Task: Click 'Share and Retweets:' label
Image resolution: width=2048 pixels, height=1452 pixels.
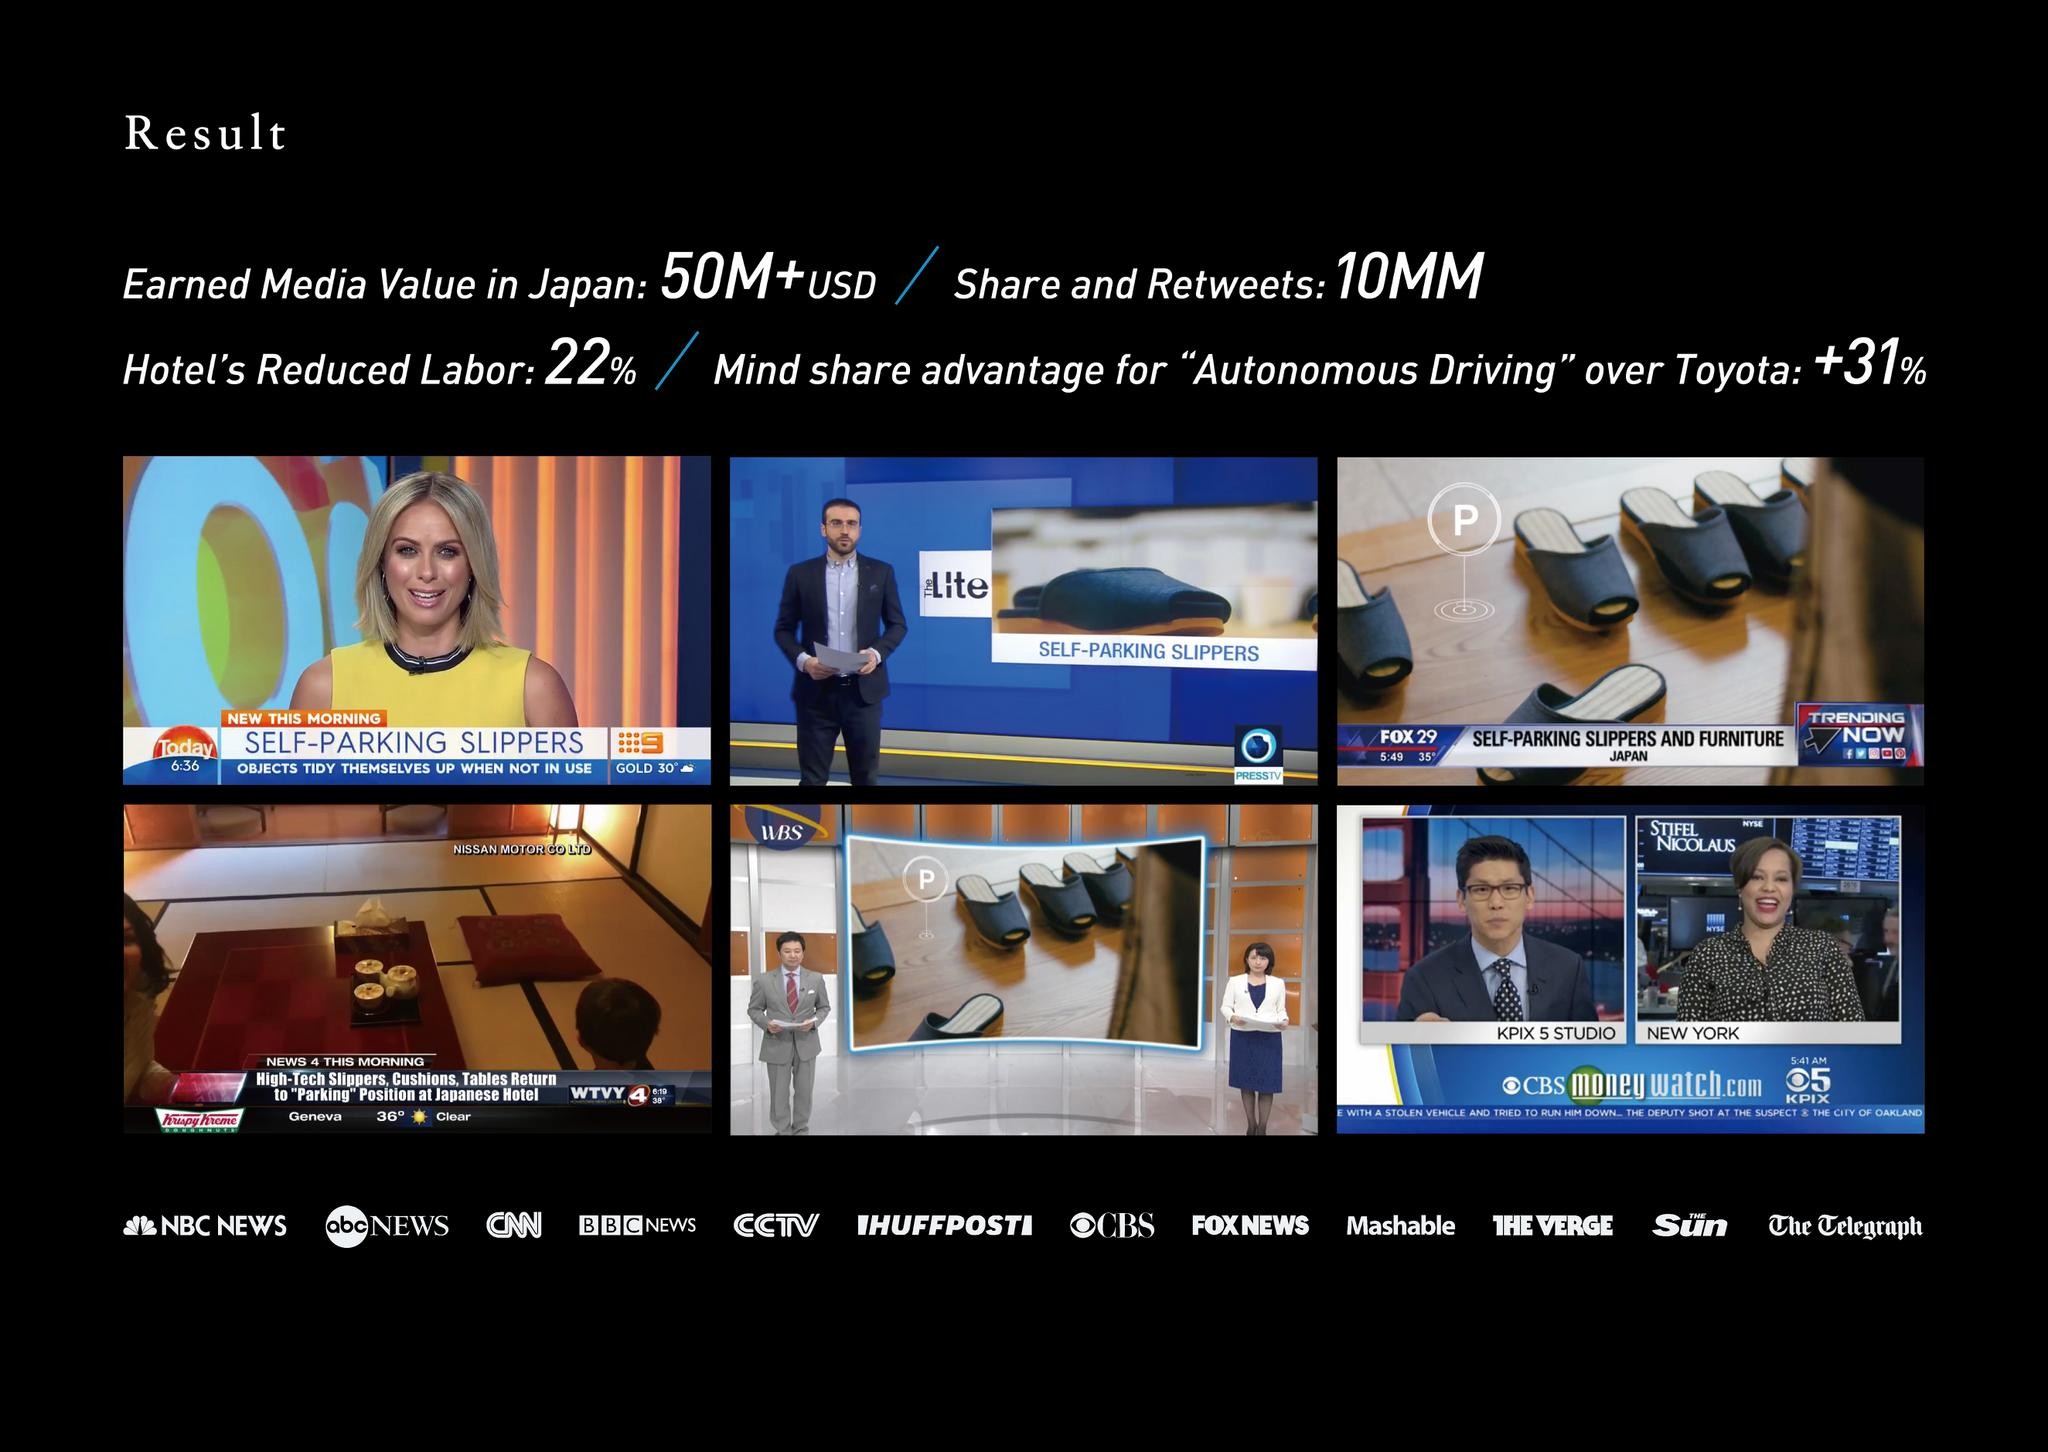Action: click(x=1139, y=285)
